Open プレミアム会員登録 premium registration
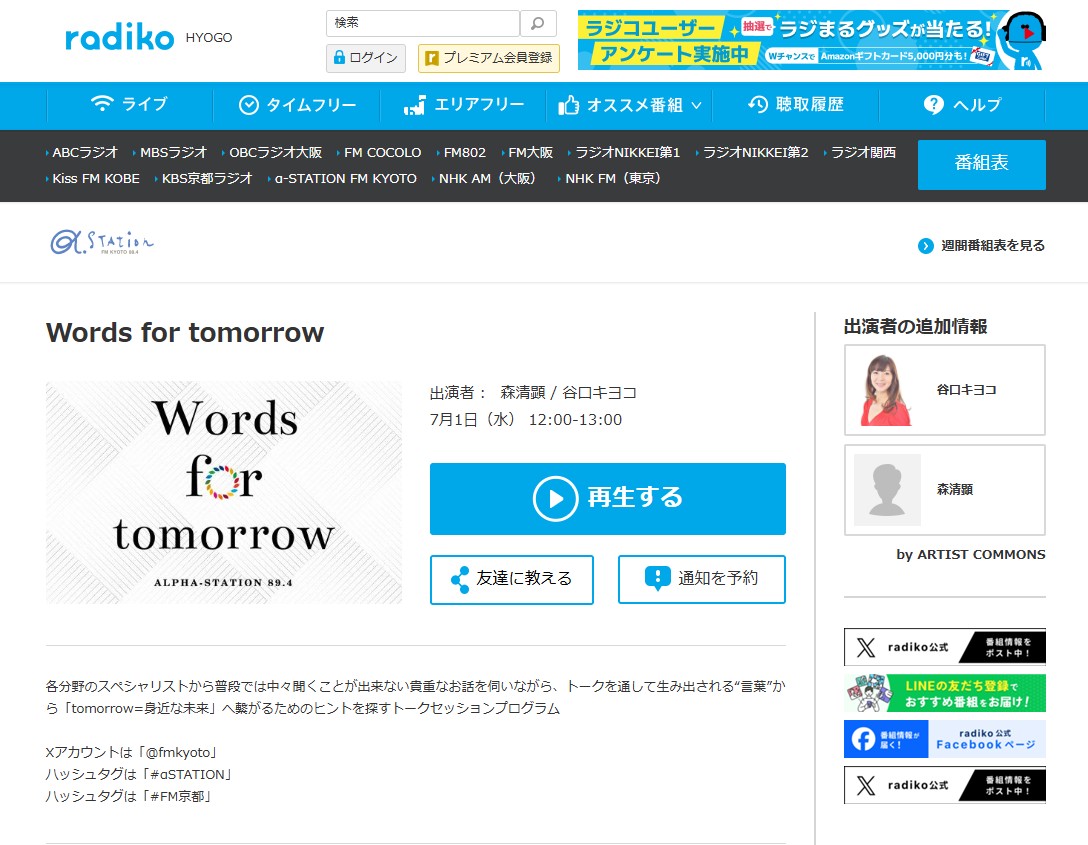1088x845 pixels. [488, 58]
